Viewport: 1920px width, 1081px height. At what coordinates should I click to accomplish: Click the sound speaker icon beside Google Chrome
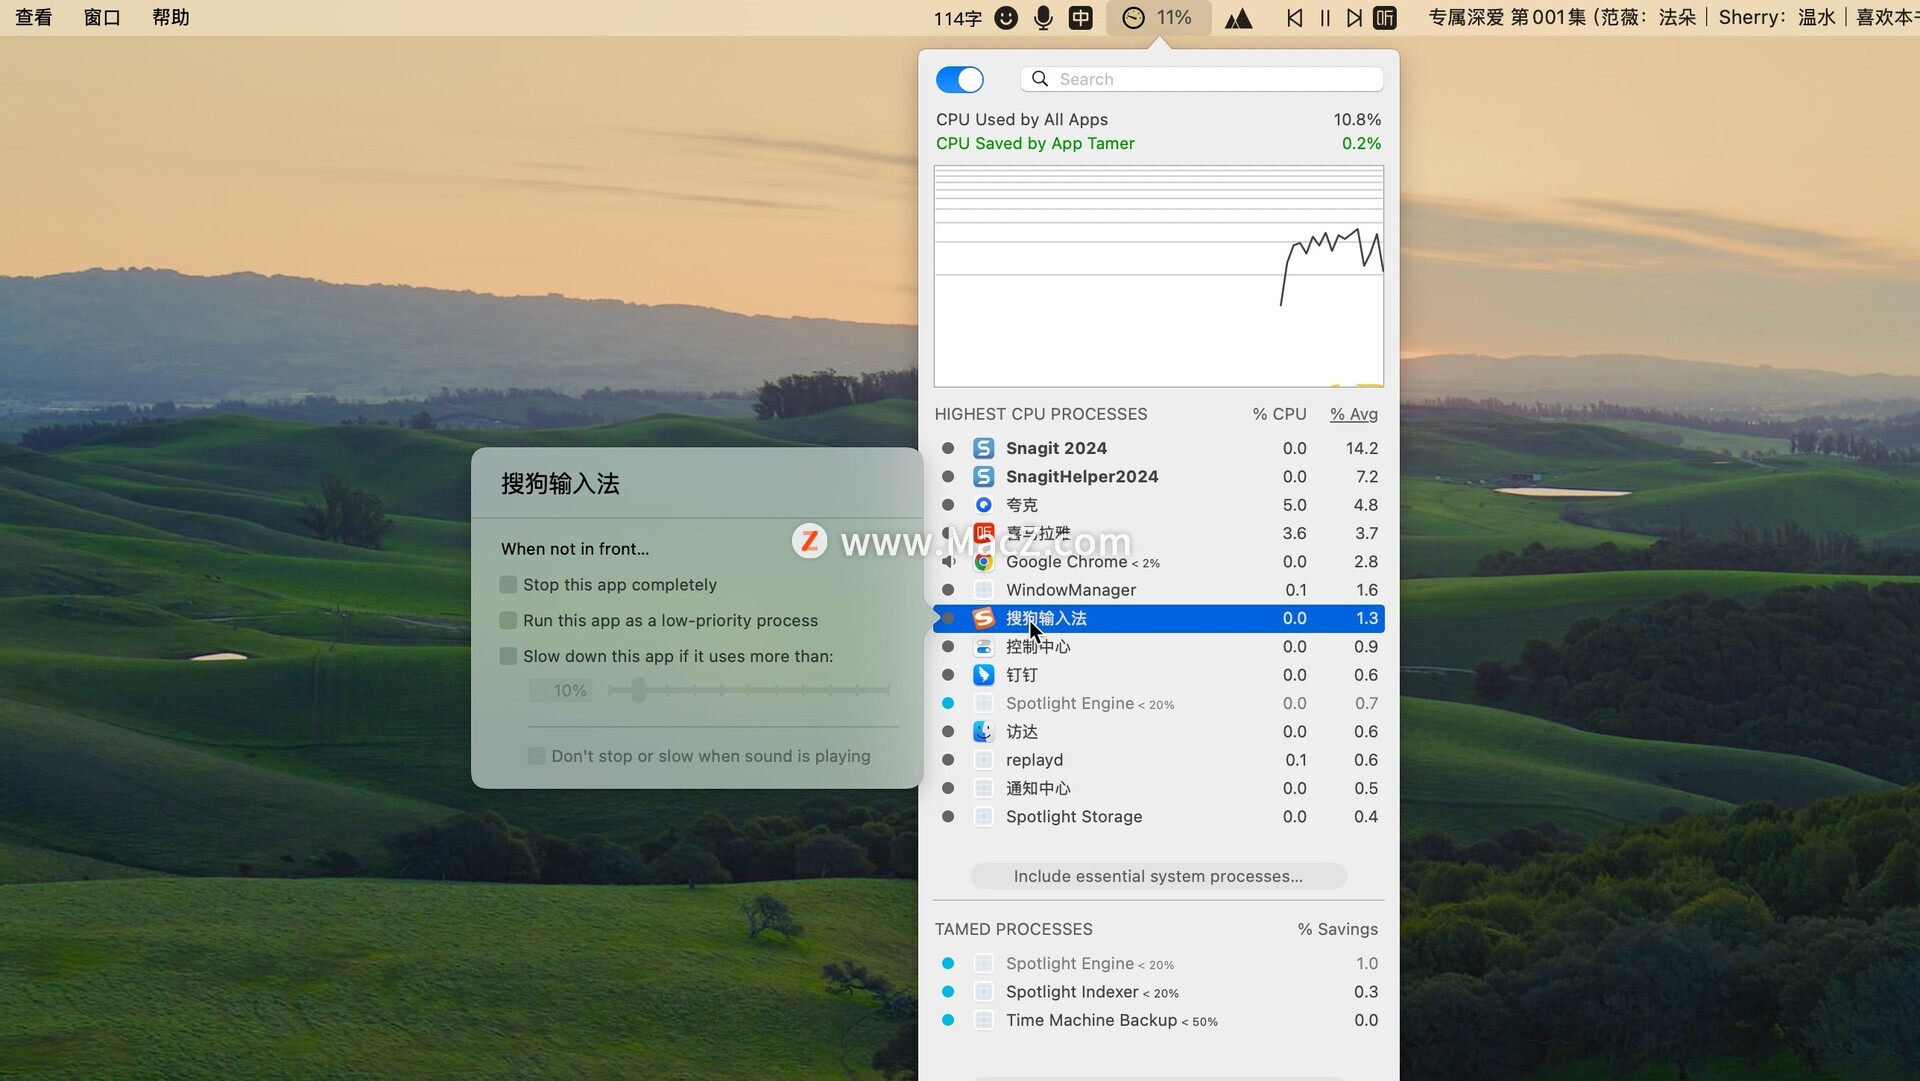pyautogui.click(x=948, y=562)
